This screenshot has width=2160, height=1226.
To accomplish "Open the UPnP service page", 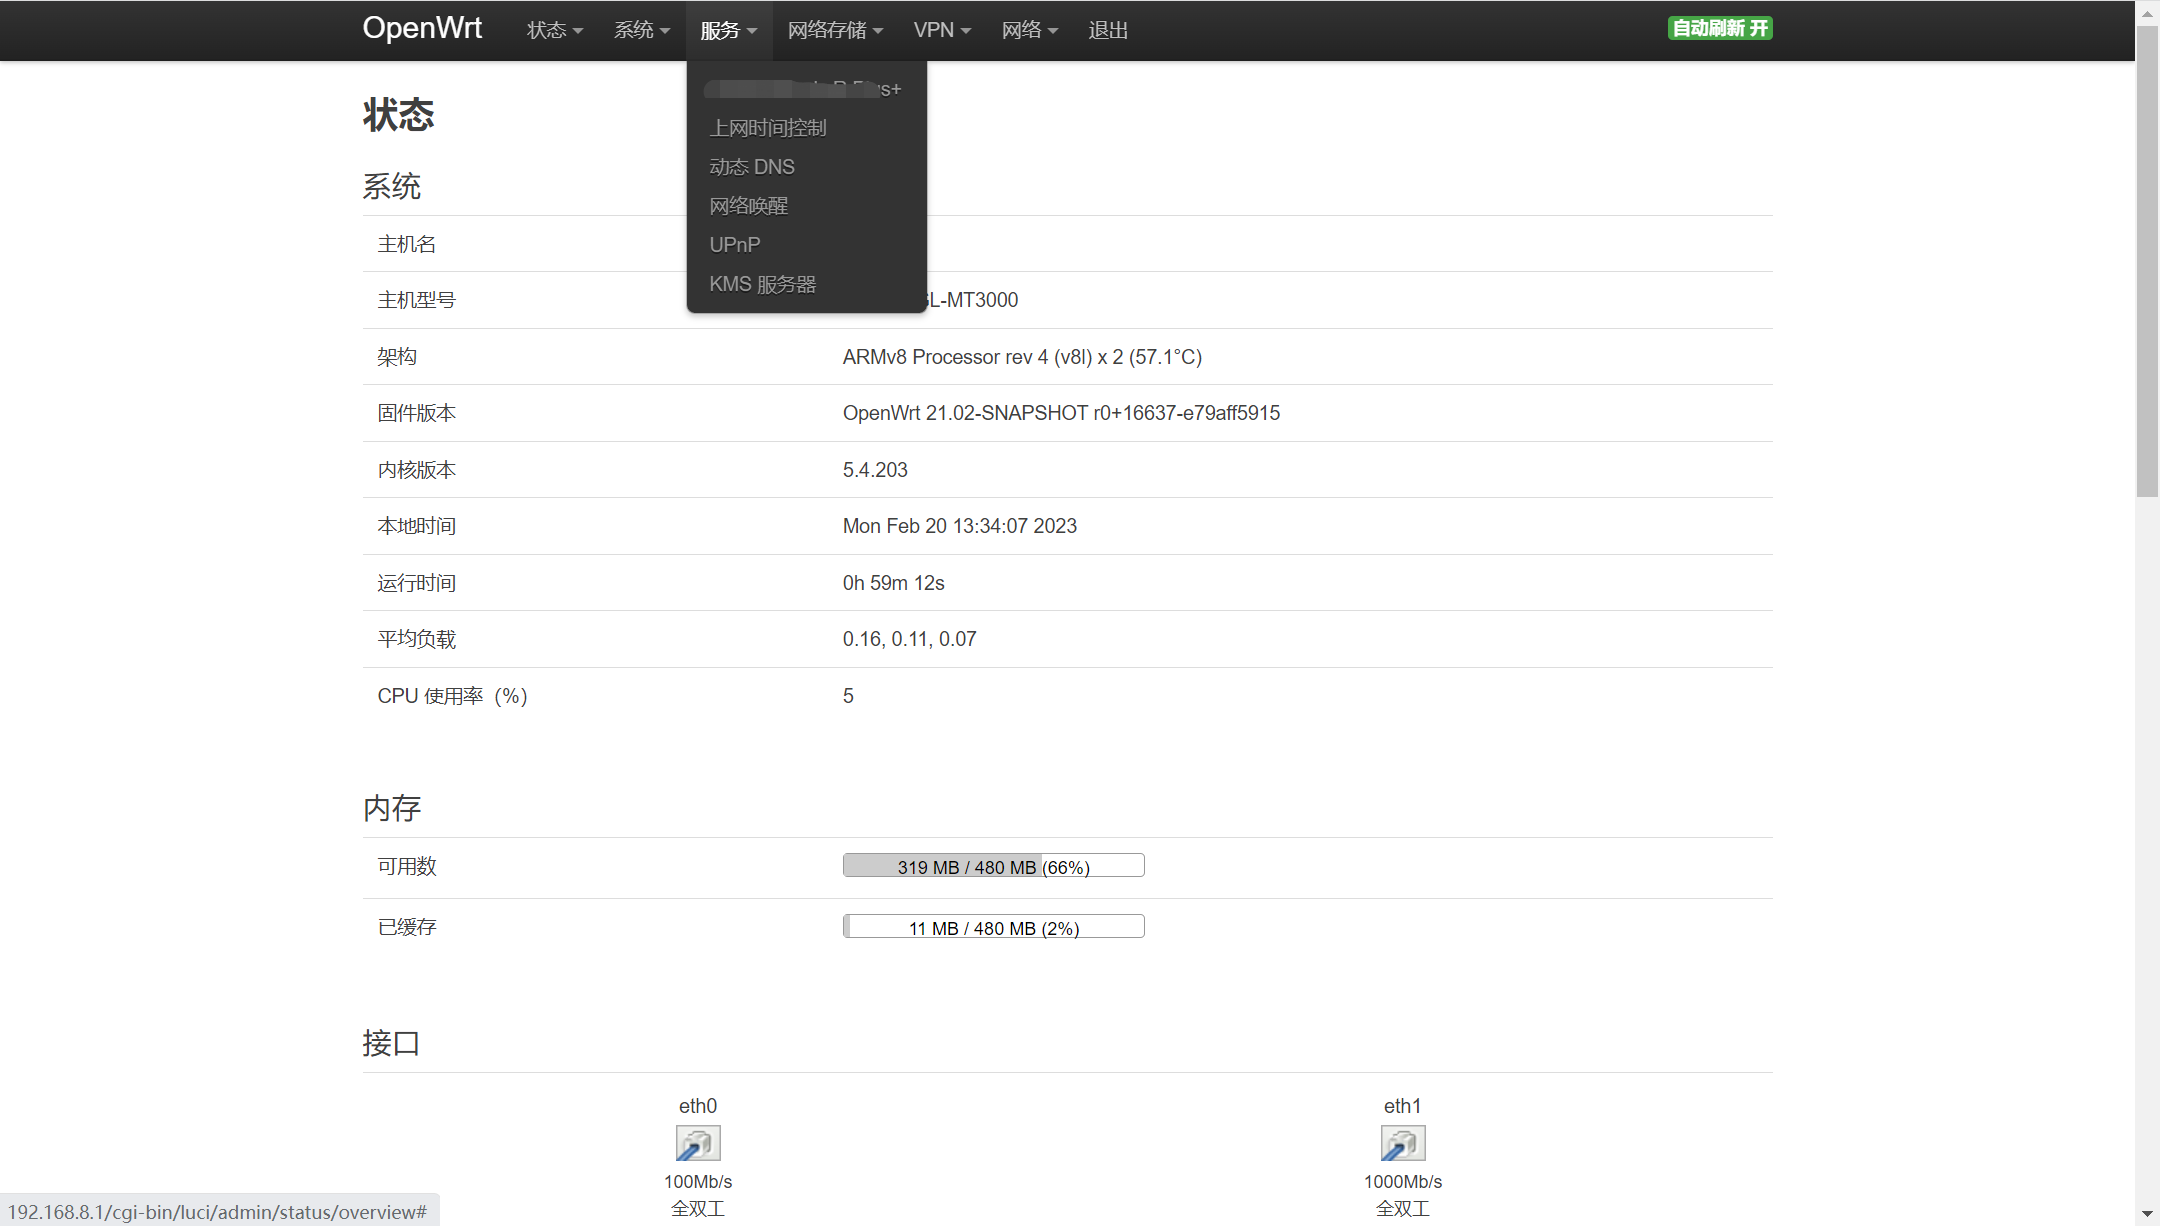I will tap(735, 245).
